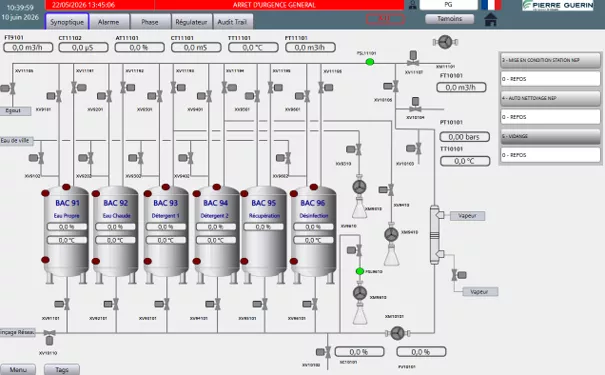
Task: Click valve XV11107 beside green flow switch
Action: [413, 58]
